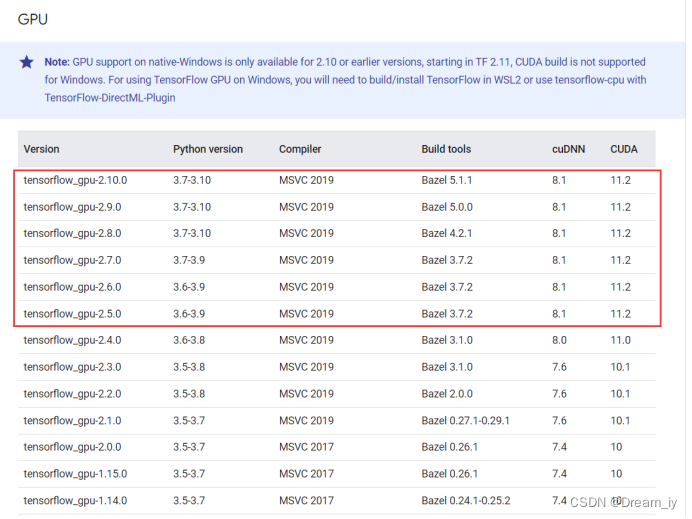Viewport: 692px width, 519px height.
Task: Click the Build tools column header
Action: pos(446,149)
